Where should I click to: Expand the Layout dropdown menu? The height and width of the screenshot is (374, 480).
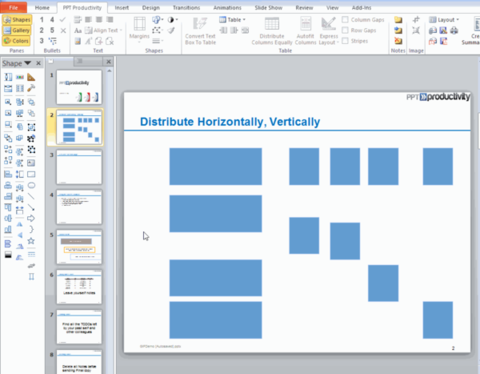point(444,20)
